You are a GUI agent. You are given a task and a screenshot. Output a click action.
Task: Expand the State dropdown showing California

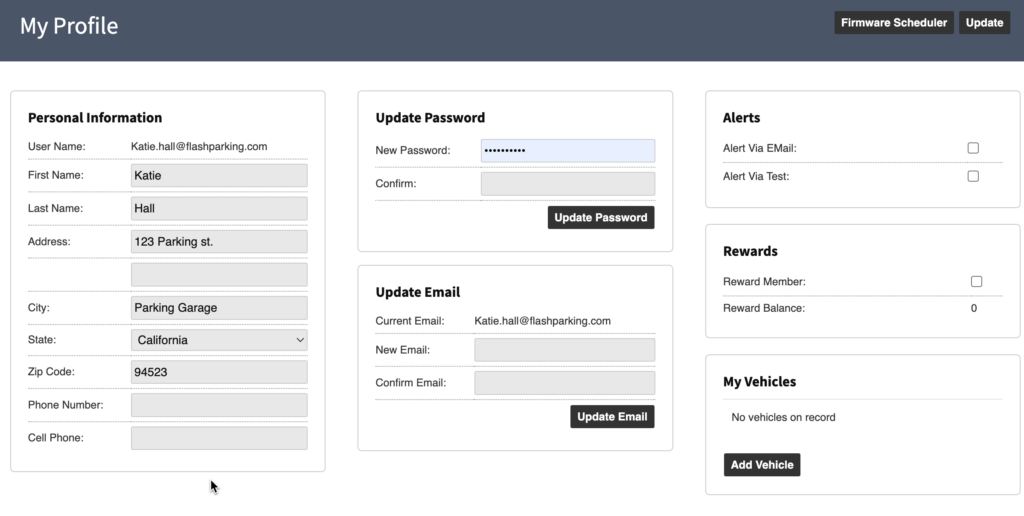pos(219,340)
